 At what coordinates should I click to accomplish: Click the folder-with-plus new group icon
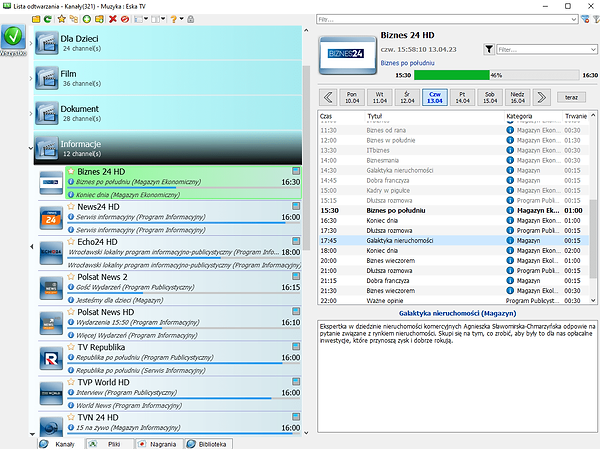click(x=99, y=19)
